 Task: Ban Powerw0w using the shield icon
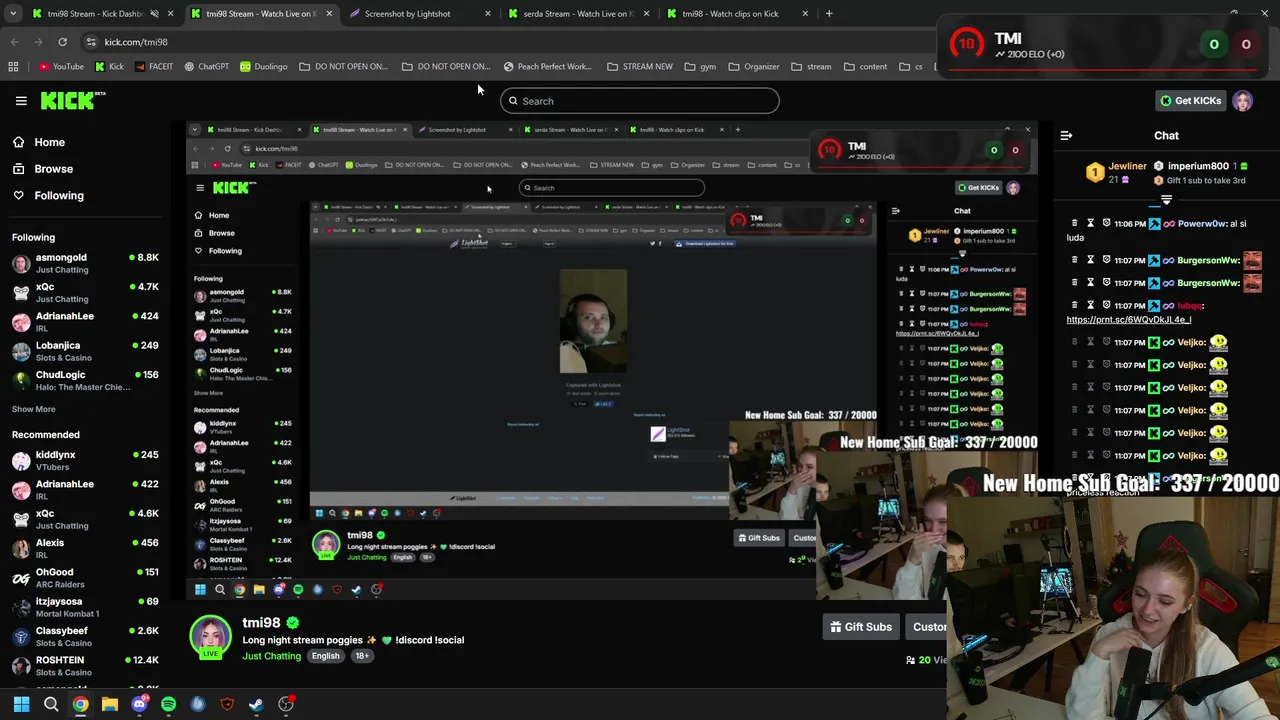coord(1107,224)
